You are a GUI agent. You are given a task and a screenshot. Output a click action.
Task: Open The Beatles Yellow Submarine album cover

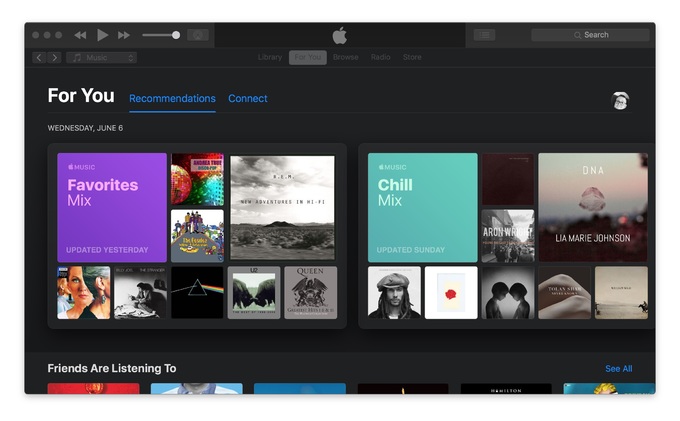tap(197, 236)
